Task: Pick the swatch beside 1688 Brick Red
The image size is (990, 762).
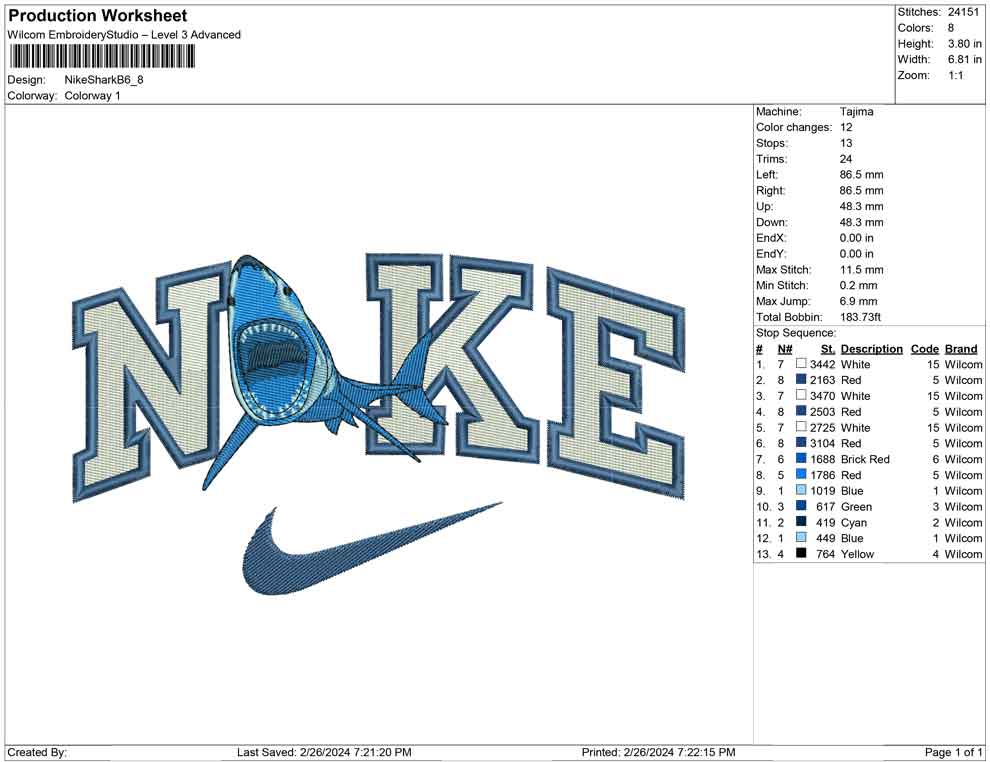Action: (801, 458)
